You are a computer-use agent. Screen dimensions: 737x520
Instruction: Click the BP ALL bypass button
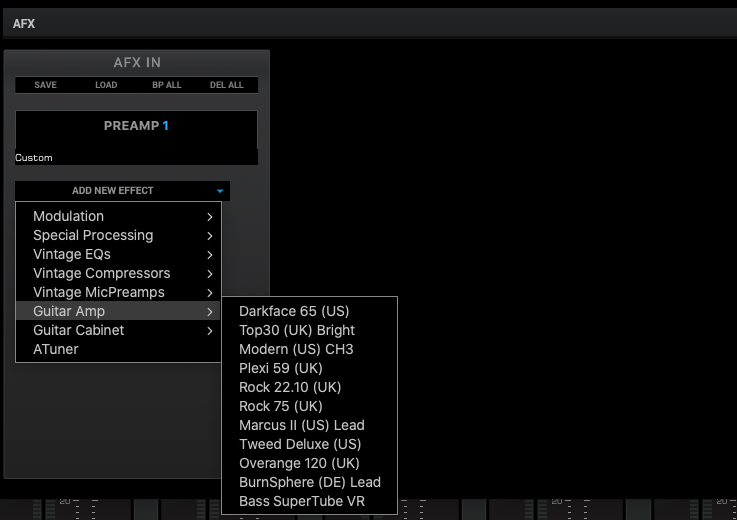(x=166, y=85)
